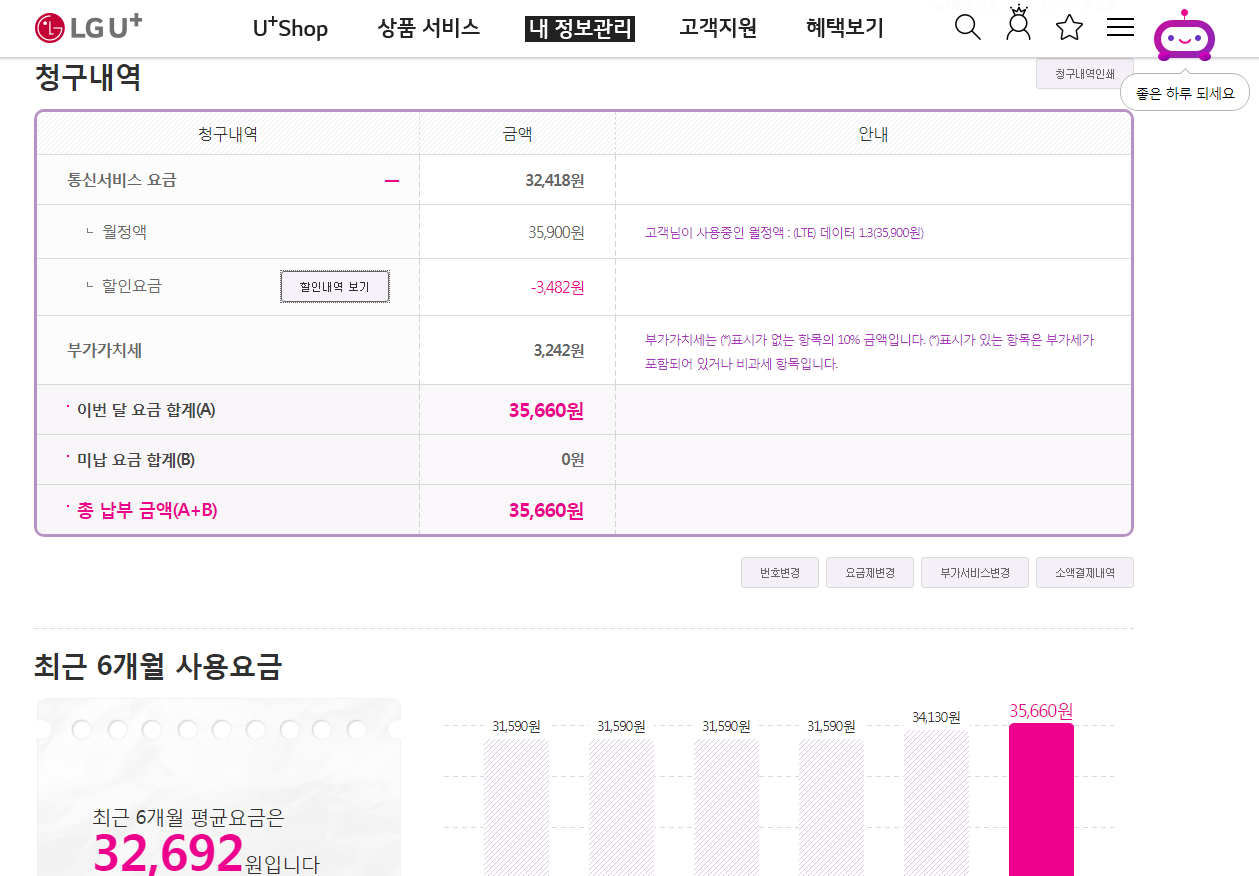Select the pink 35,660원 bar in chart
1259x876 pixels.
tap(1041, 800)
